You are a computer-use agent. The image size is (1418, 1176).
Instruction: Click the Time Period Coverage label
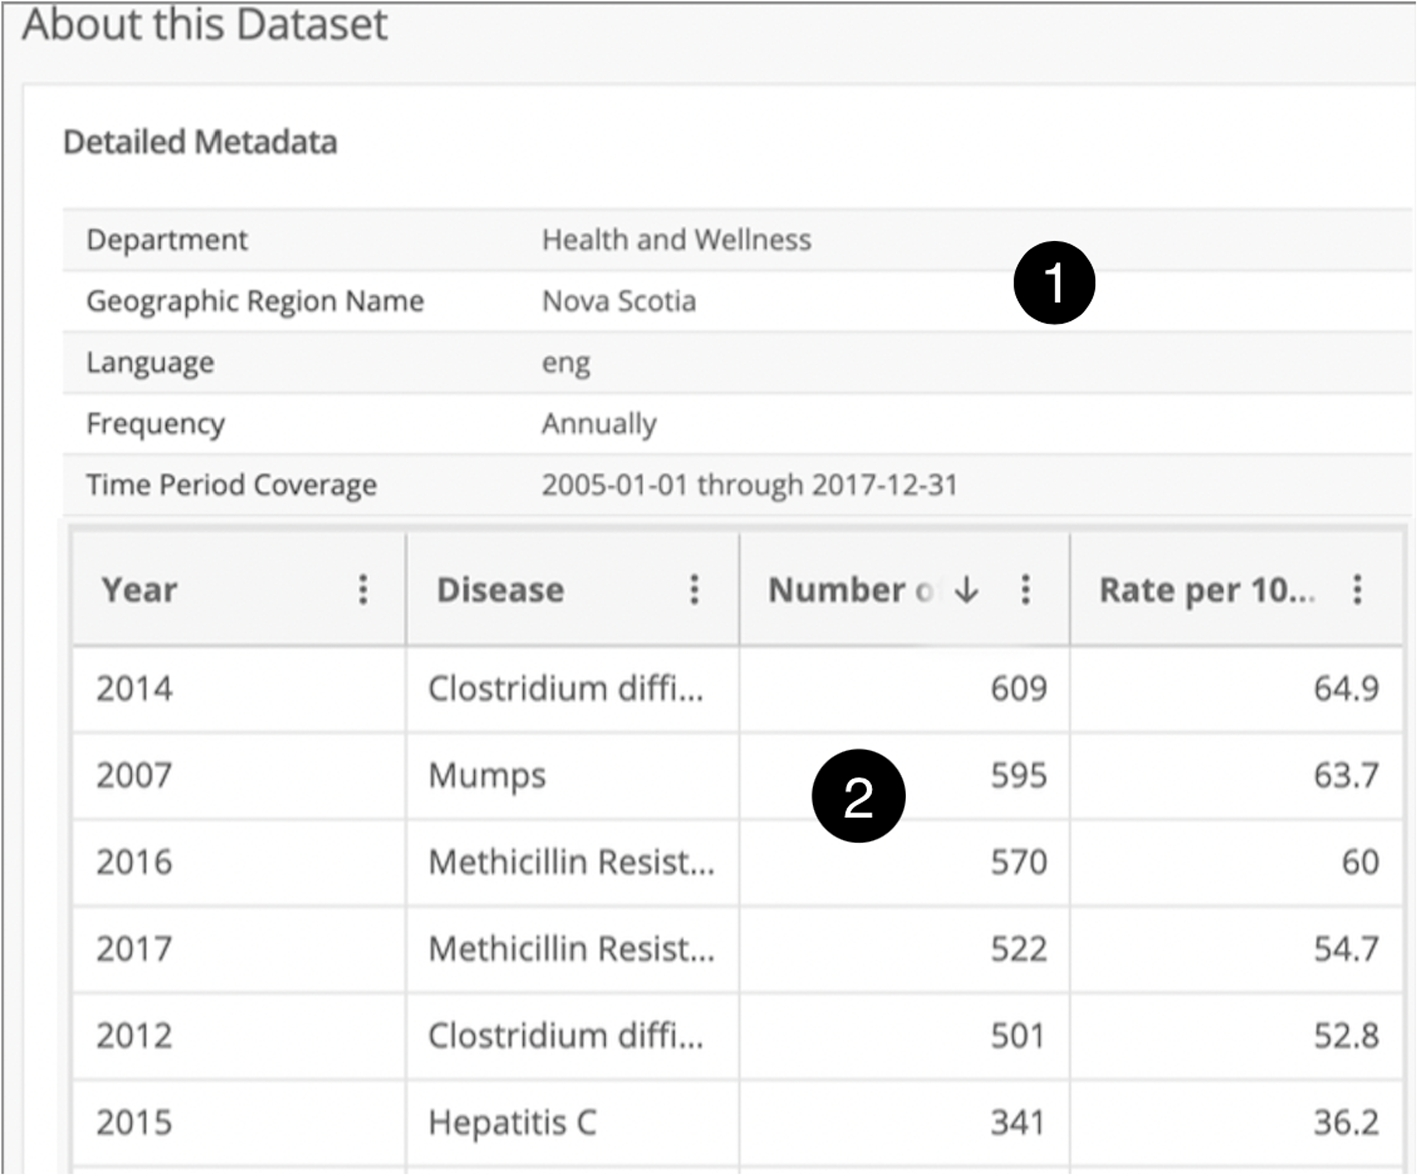[x=231, y=485]
